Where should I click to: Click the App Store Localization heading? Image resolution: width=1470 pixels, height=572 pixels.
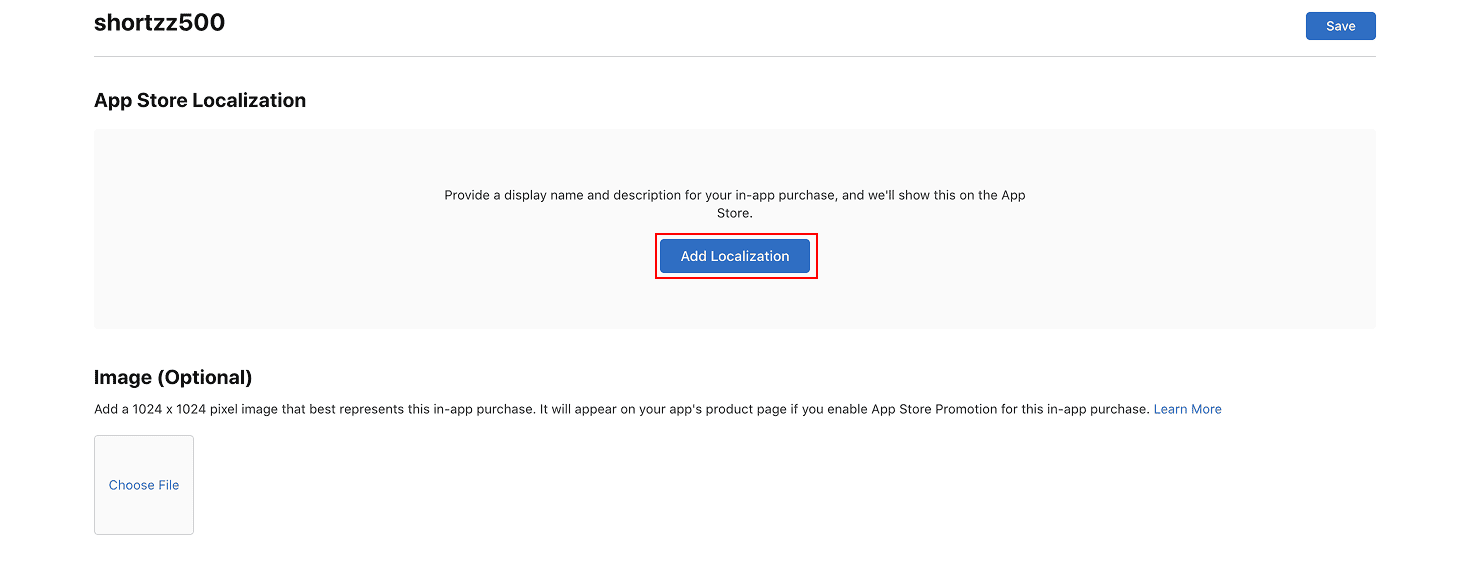200,100
